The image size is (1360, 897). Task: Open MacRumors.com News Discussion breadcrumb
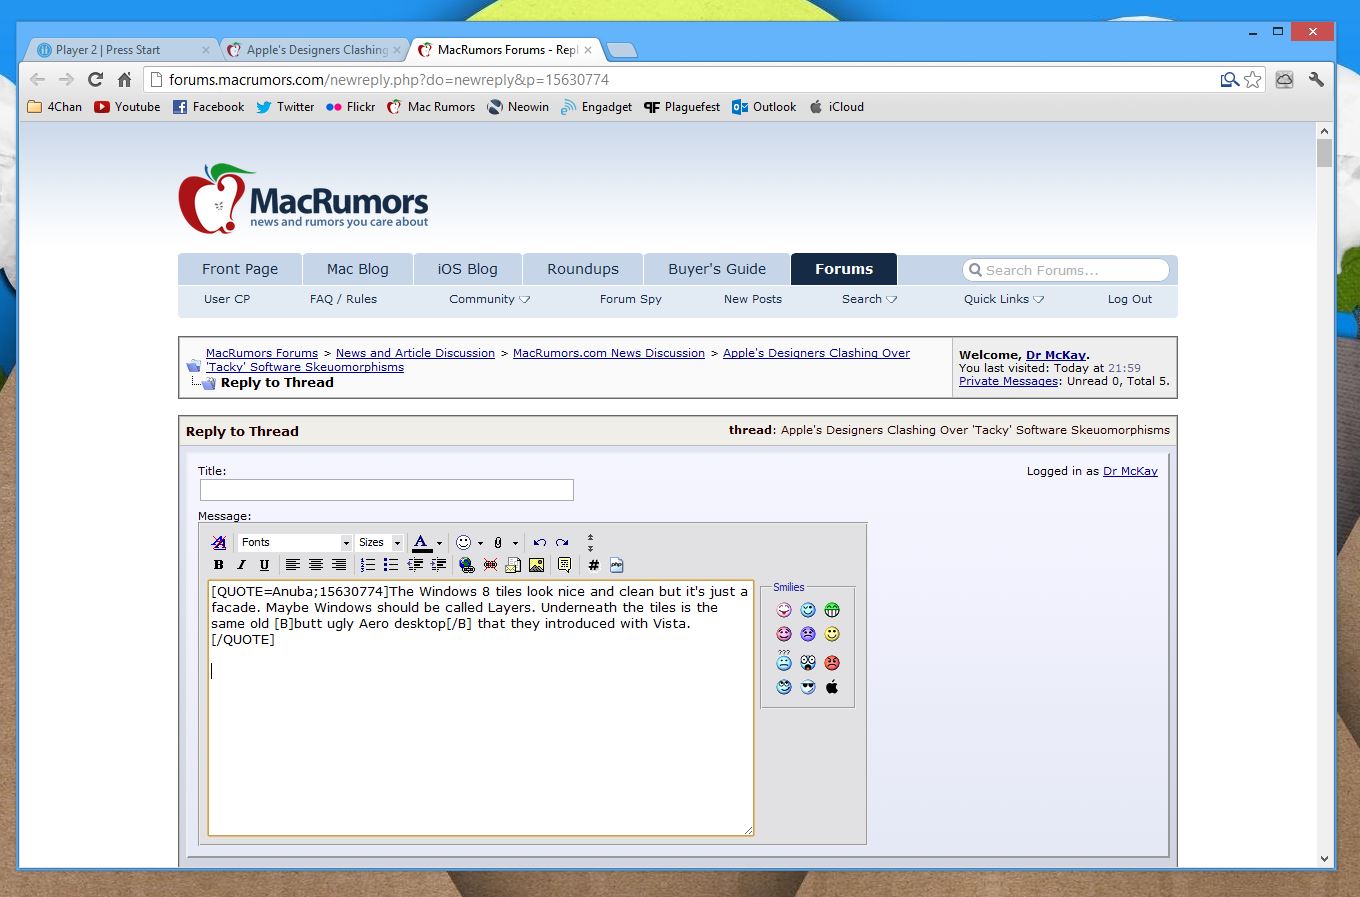(x=609, y=353)
